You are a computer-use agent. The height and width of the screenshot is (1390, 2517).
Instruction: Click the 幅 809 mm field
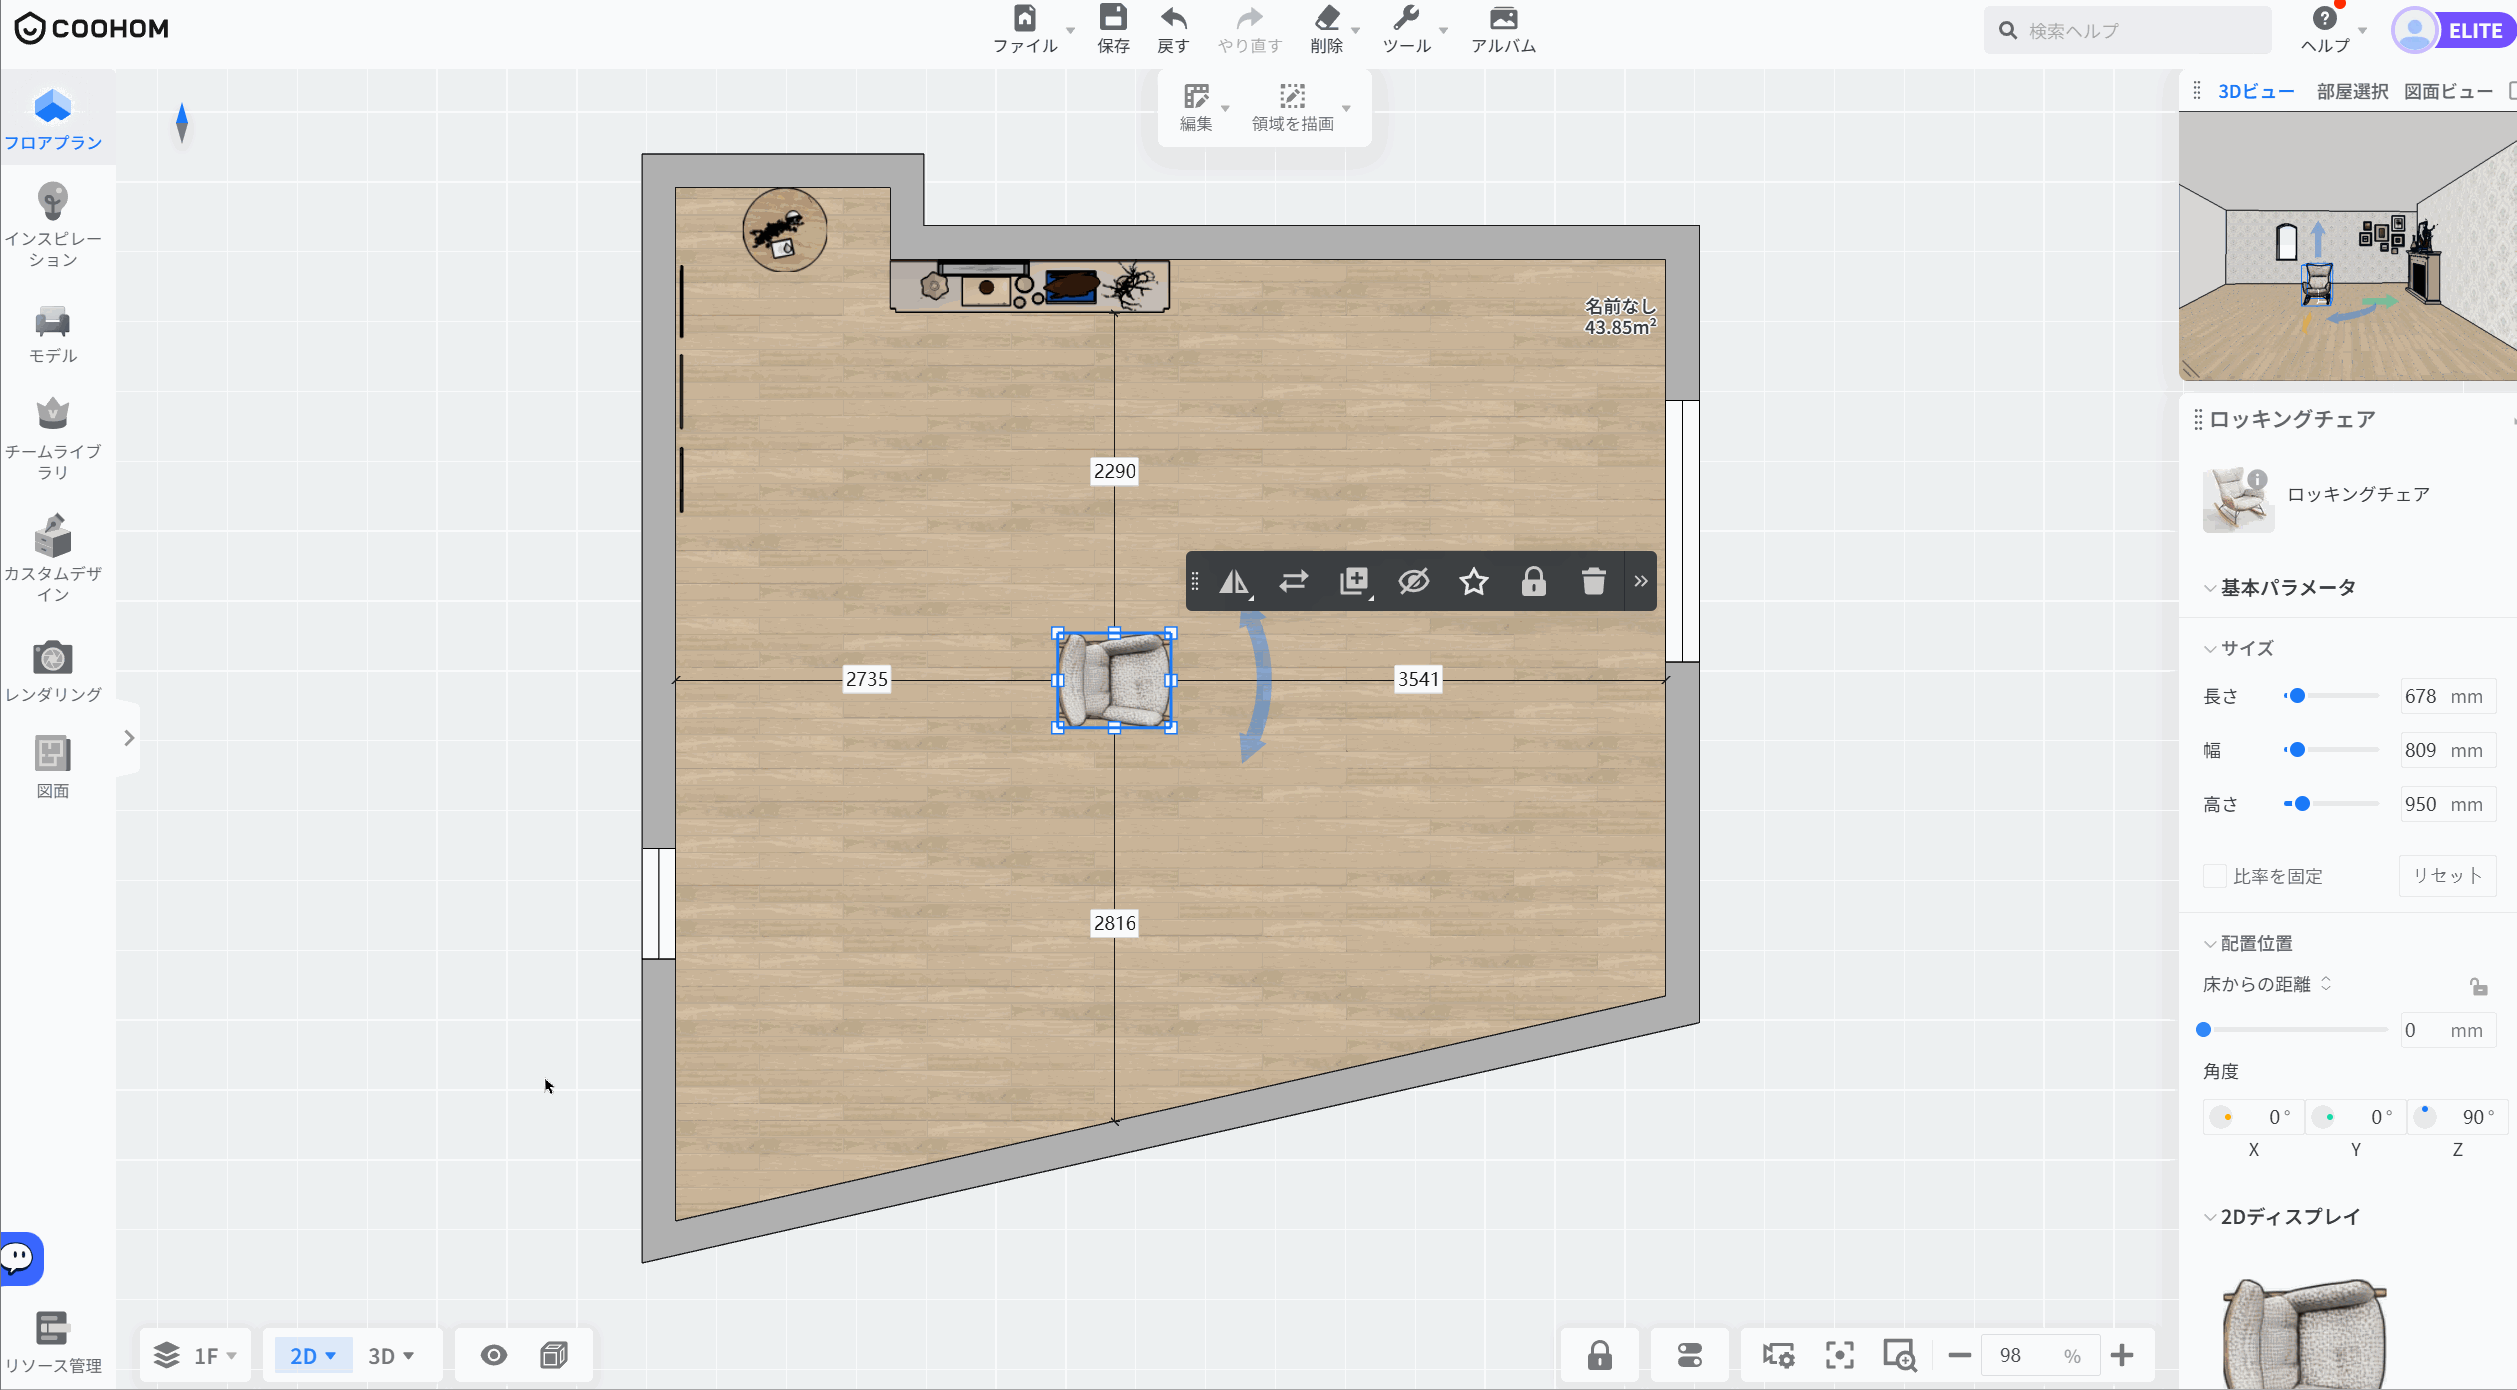click(2447, 750)
